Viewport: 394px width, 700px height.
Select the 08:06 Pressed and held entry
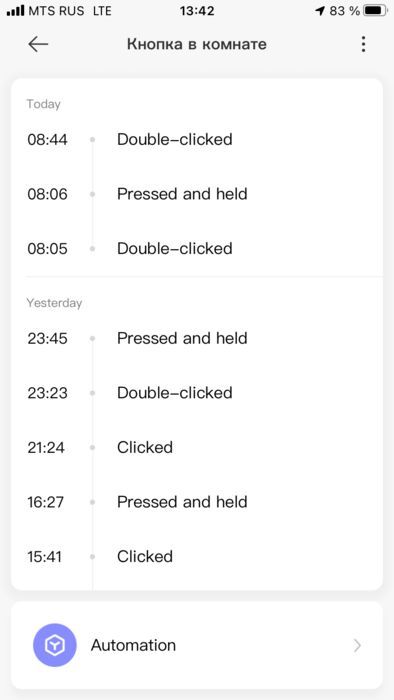(197, 194)
